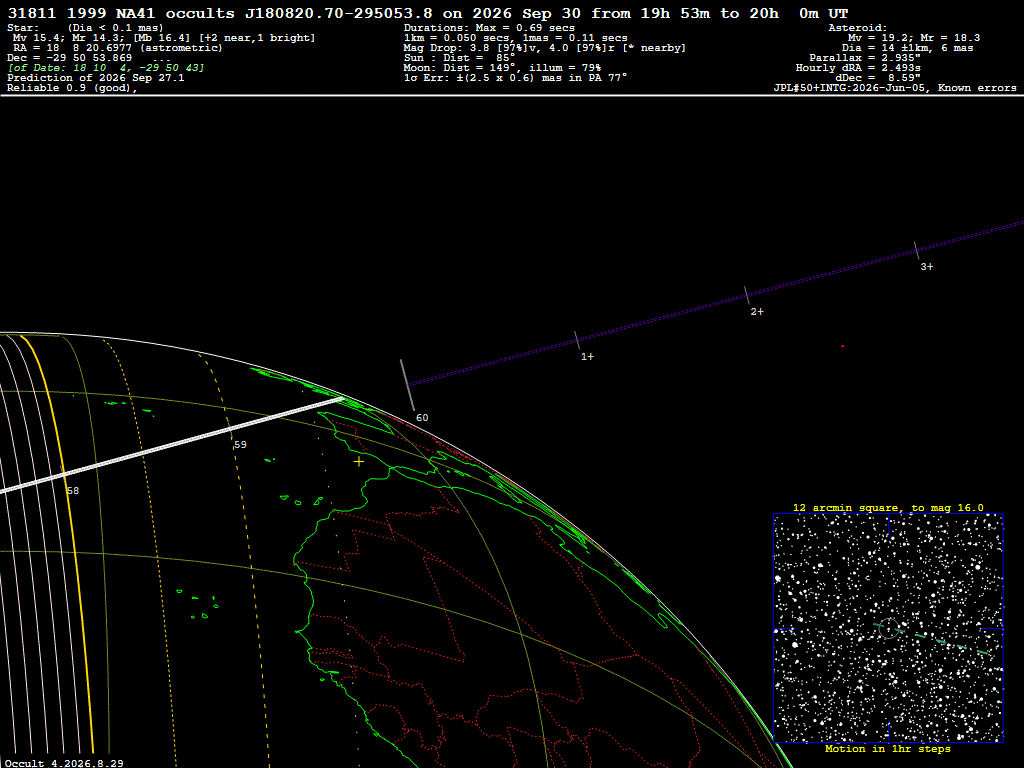Viewport: 1024px width, 768px height.
Task: Click the small red dot right of path
Action: click(842, 346)
